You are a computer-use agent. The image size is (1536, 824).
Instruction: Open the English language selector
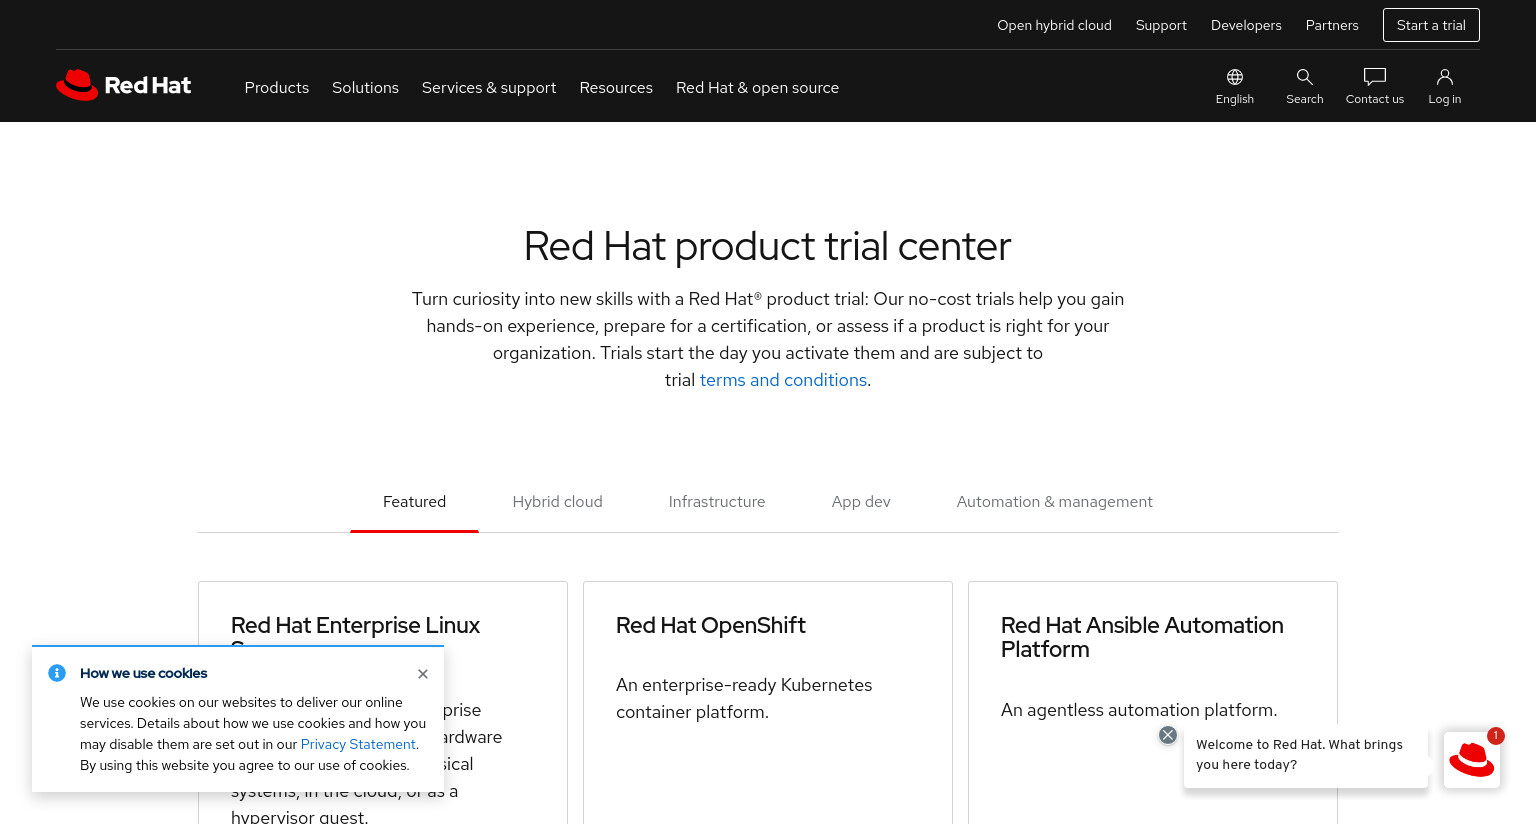pyautogui.click(x=1235, y=87)
